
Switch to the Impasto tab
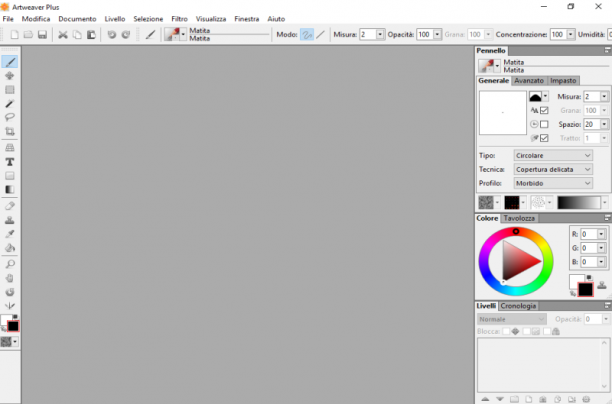pyautogui.click(x=563, y=80)
